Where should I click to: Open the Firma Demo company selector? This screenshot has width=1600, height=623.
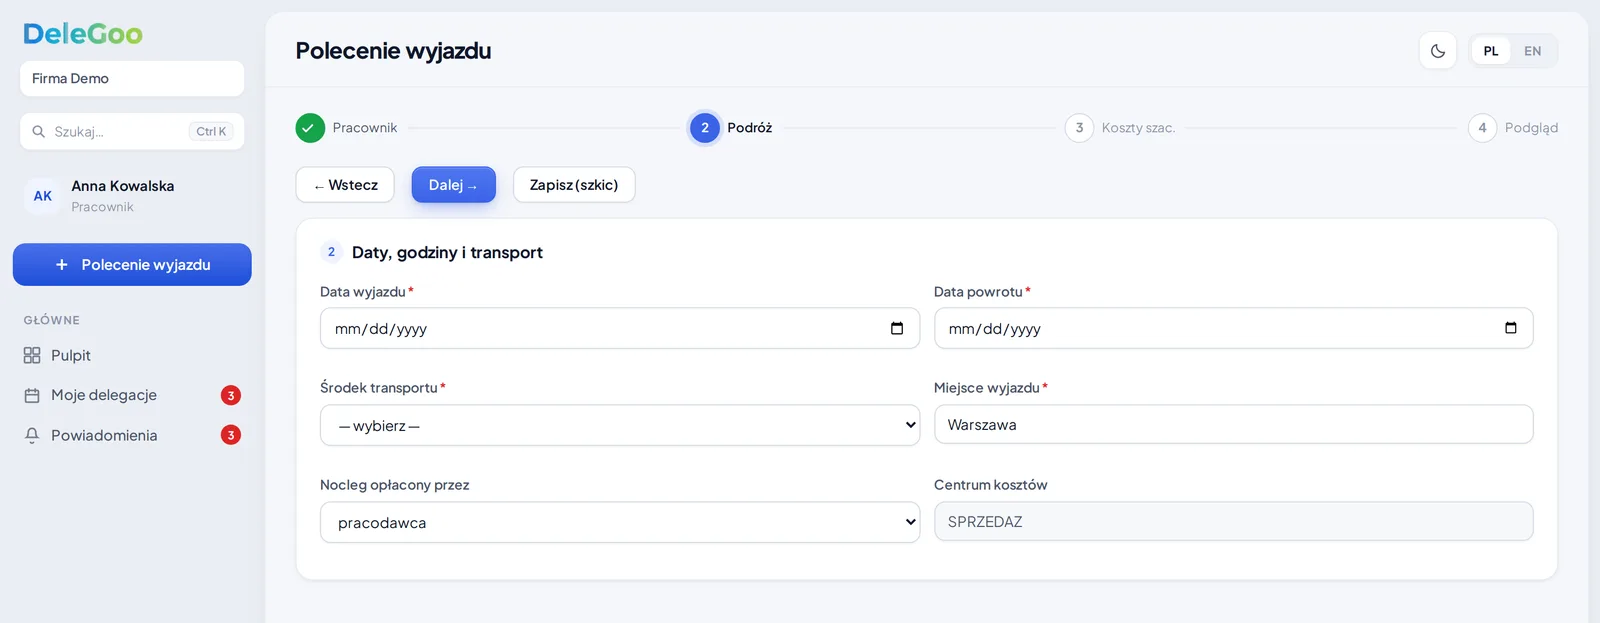coord(132,78)
